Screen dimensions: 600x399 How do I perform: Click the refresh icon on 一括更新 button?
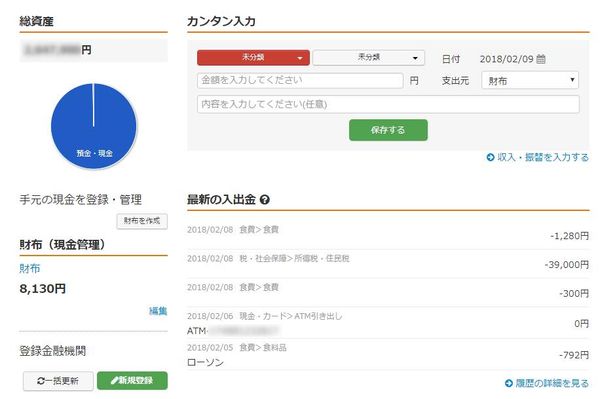click(x=41, y=381)
